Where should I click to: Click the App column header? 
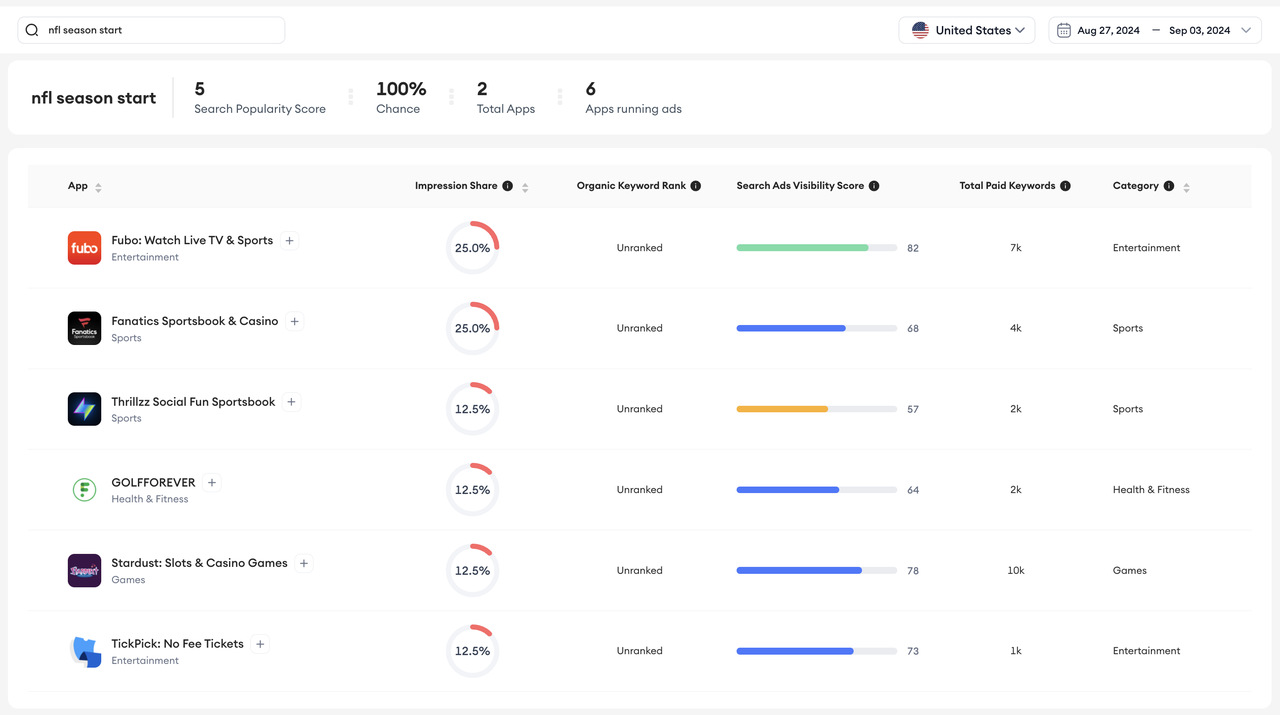pyautogui.click(x=78, y=186)
